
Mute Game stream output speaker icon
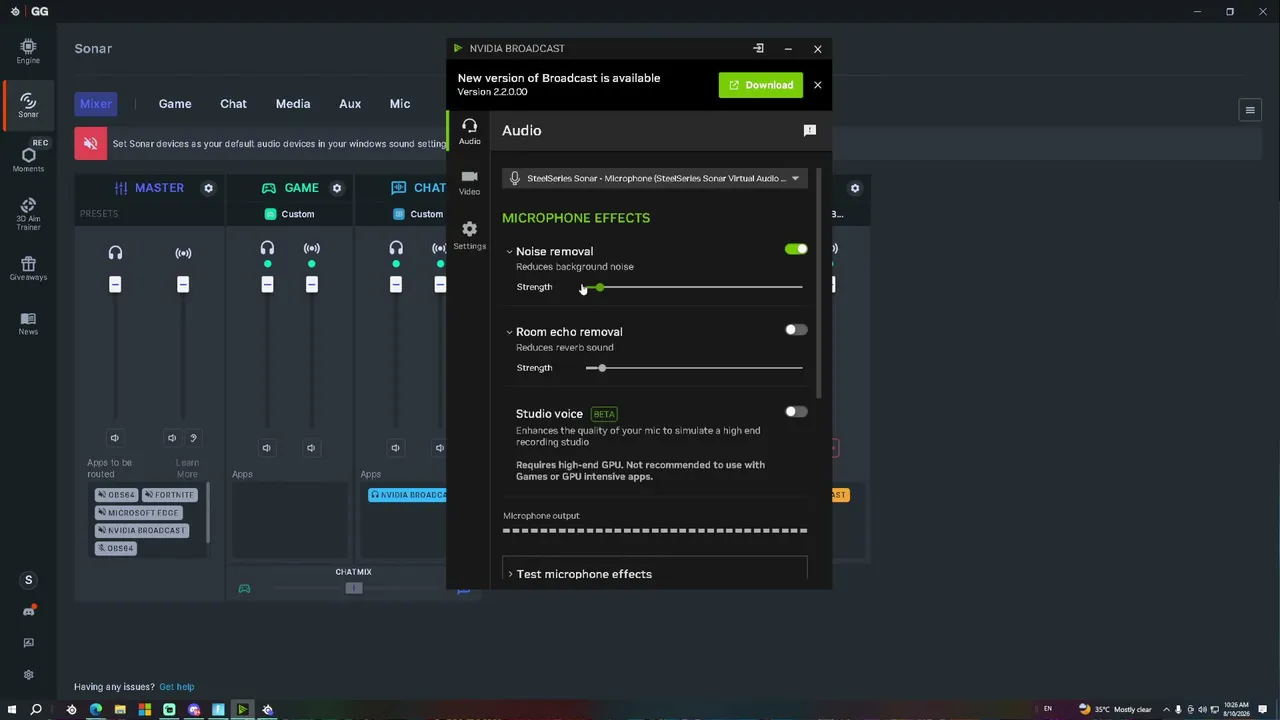311,448
